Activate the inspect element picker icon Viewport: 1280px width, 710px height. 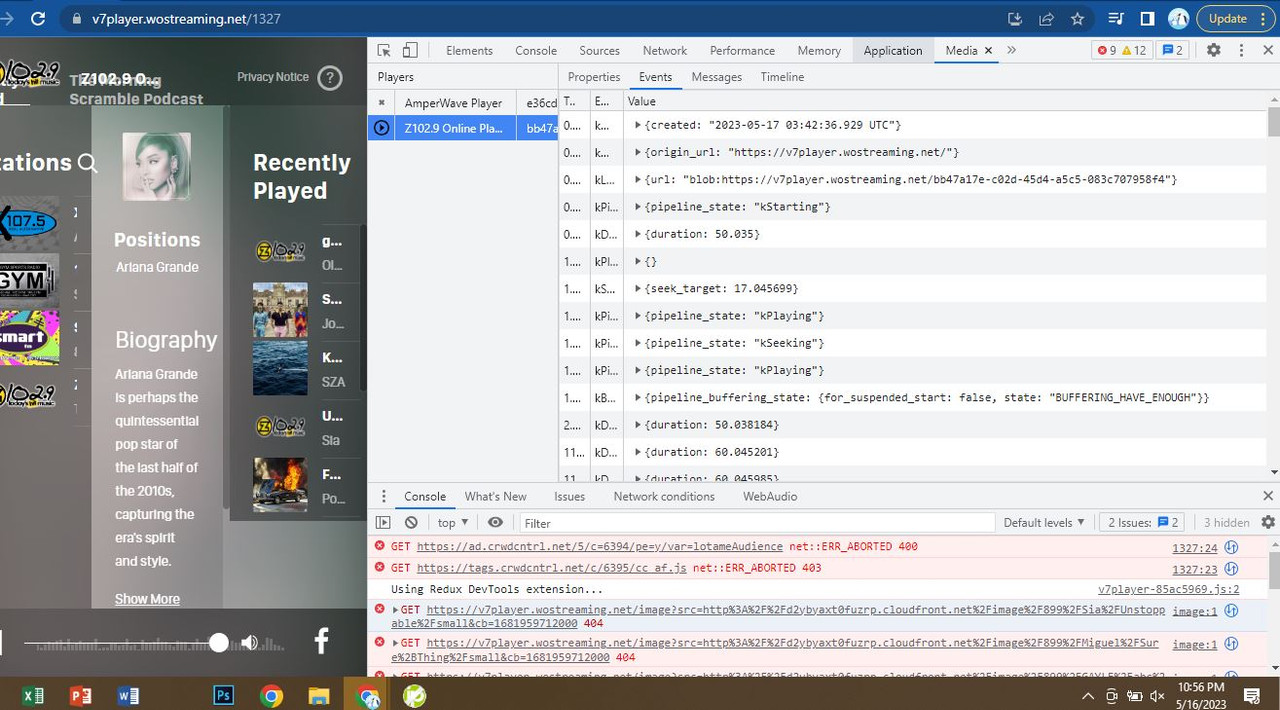[384, 50]
